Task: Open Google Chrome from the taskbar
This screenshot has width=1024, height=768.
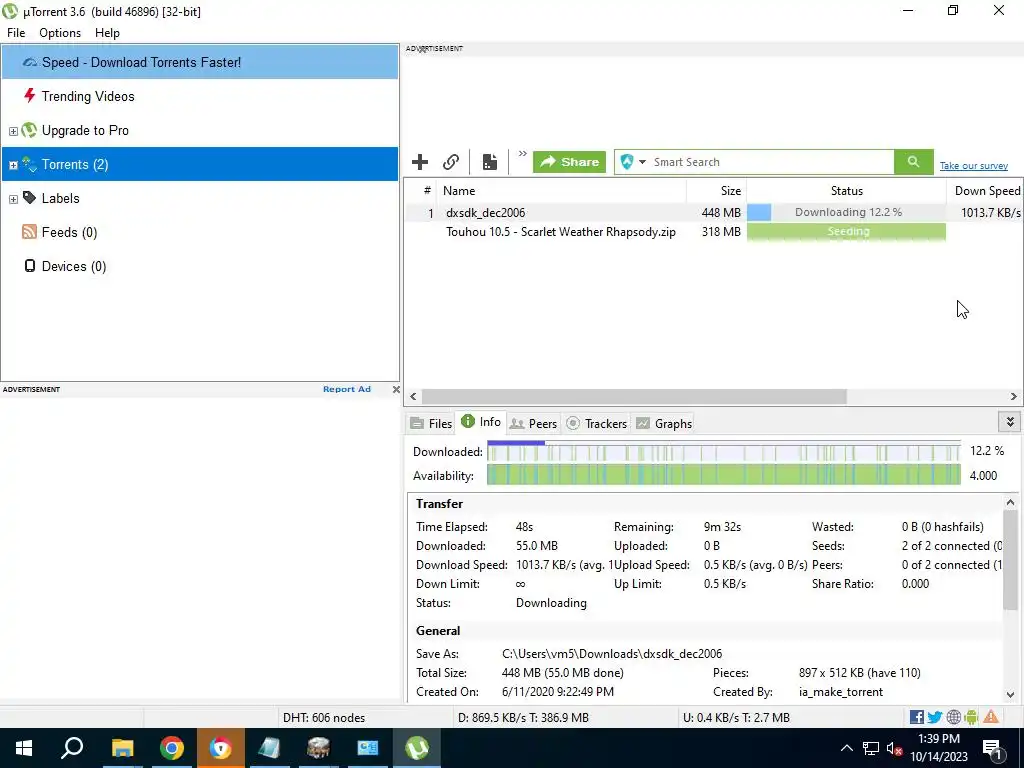Action: (x=172, y=748)
